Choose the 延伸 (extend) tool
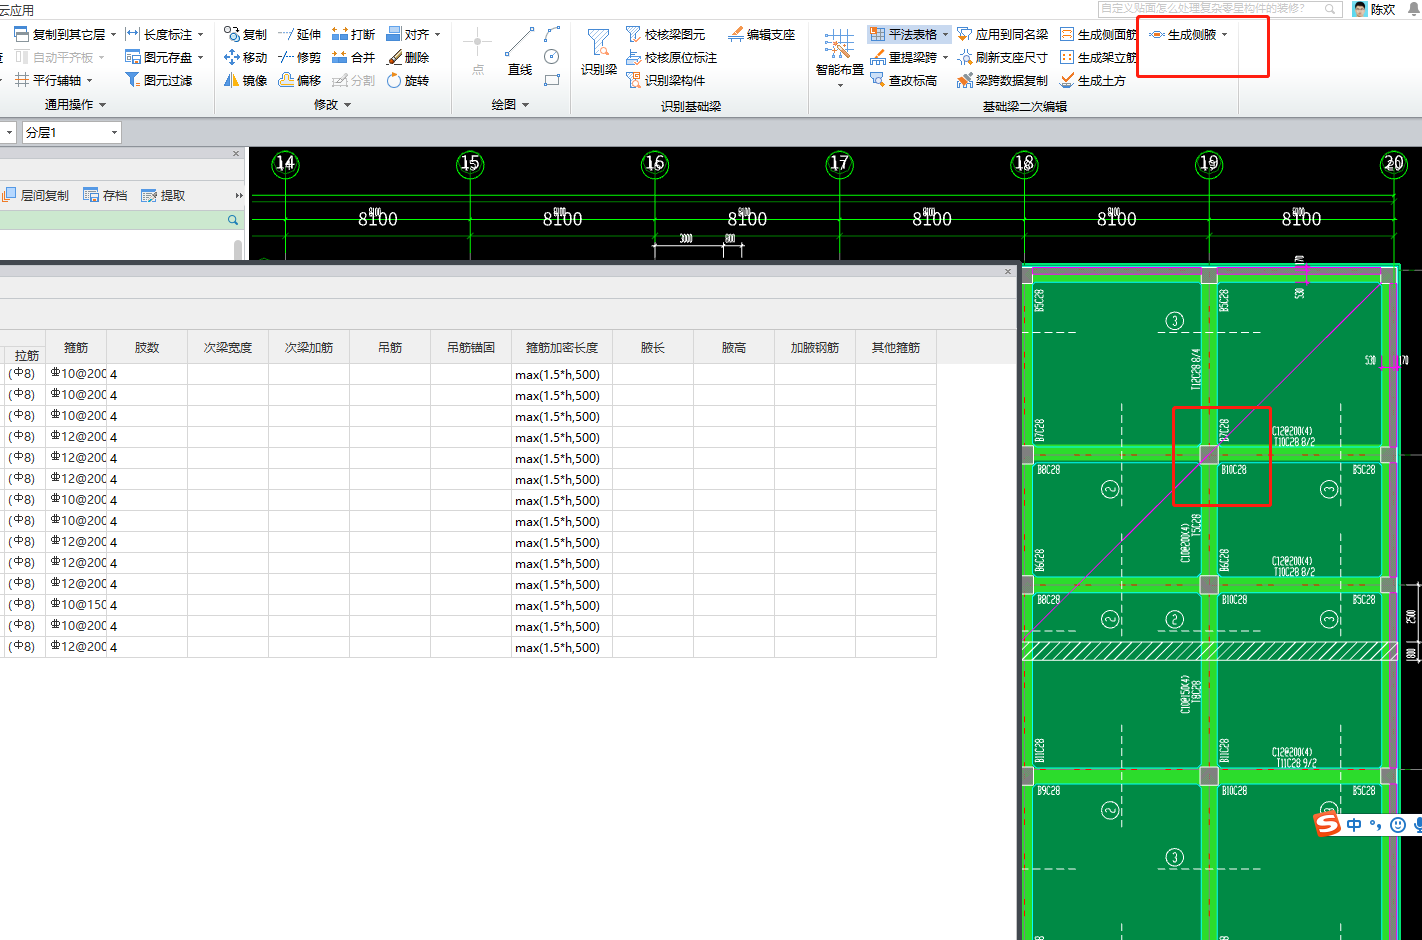 (x=300, y=34)
